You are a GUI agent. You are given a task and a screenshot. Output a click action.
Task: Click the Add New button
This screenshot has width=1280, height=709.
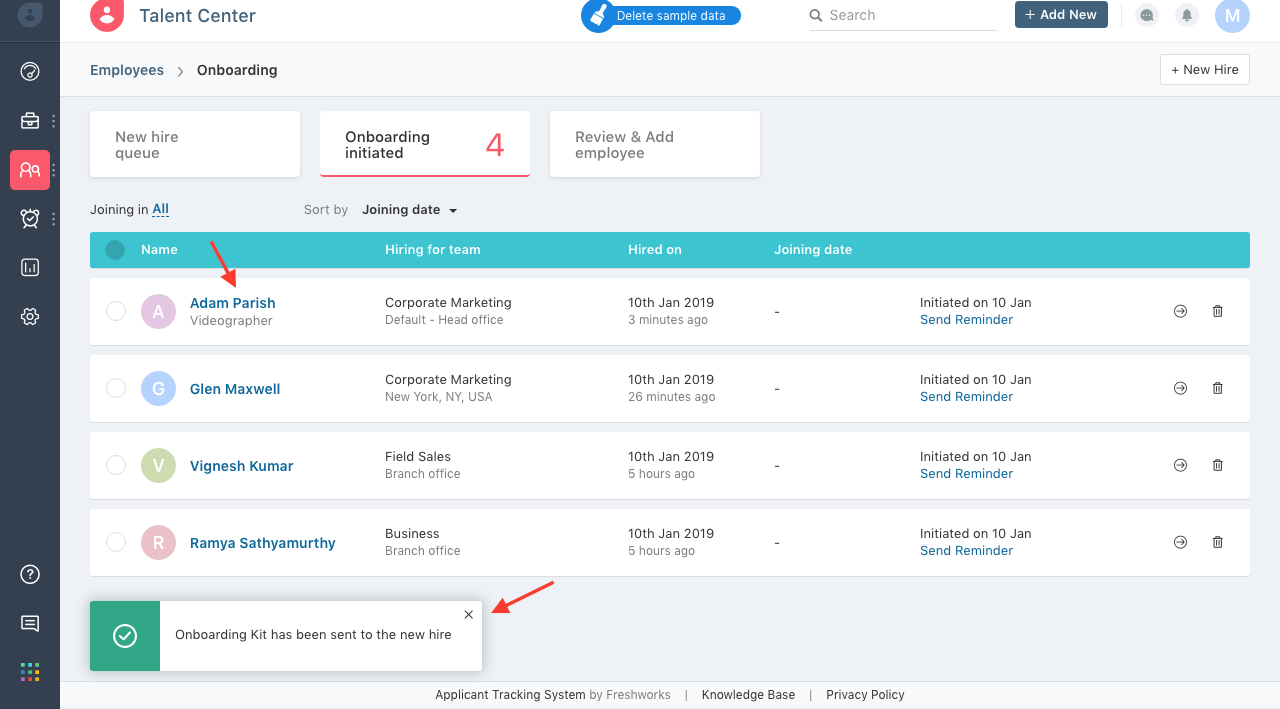click(x=1061, y=14)
